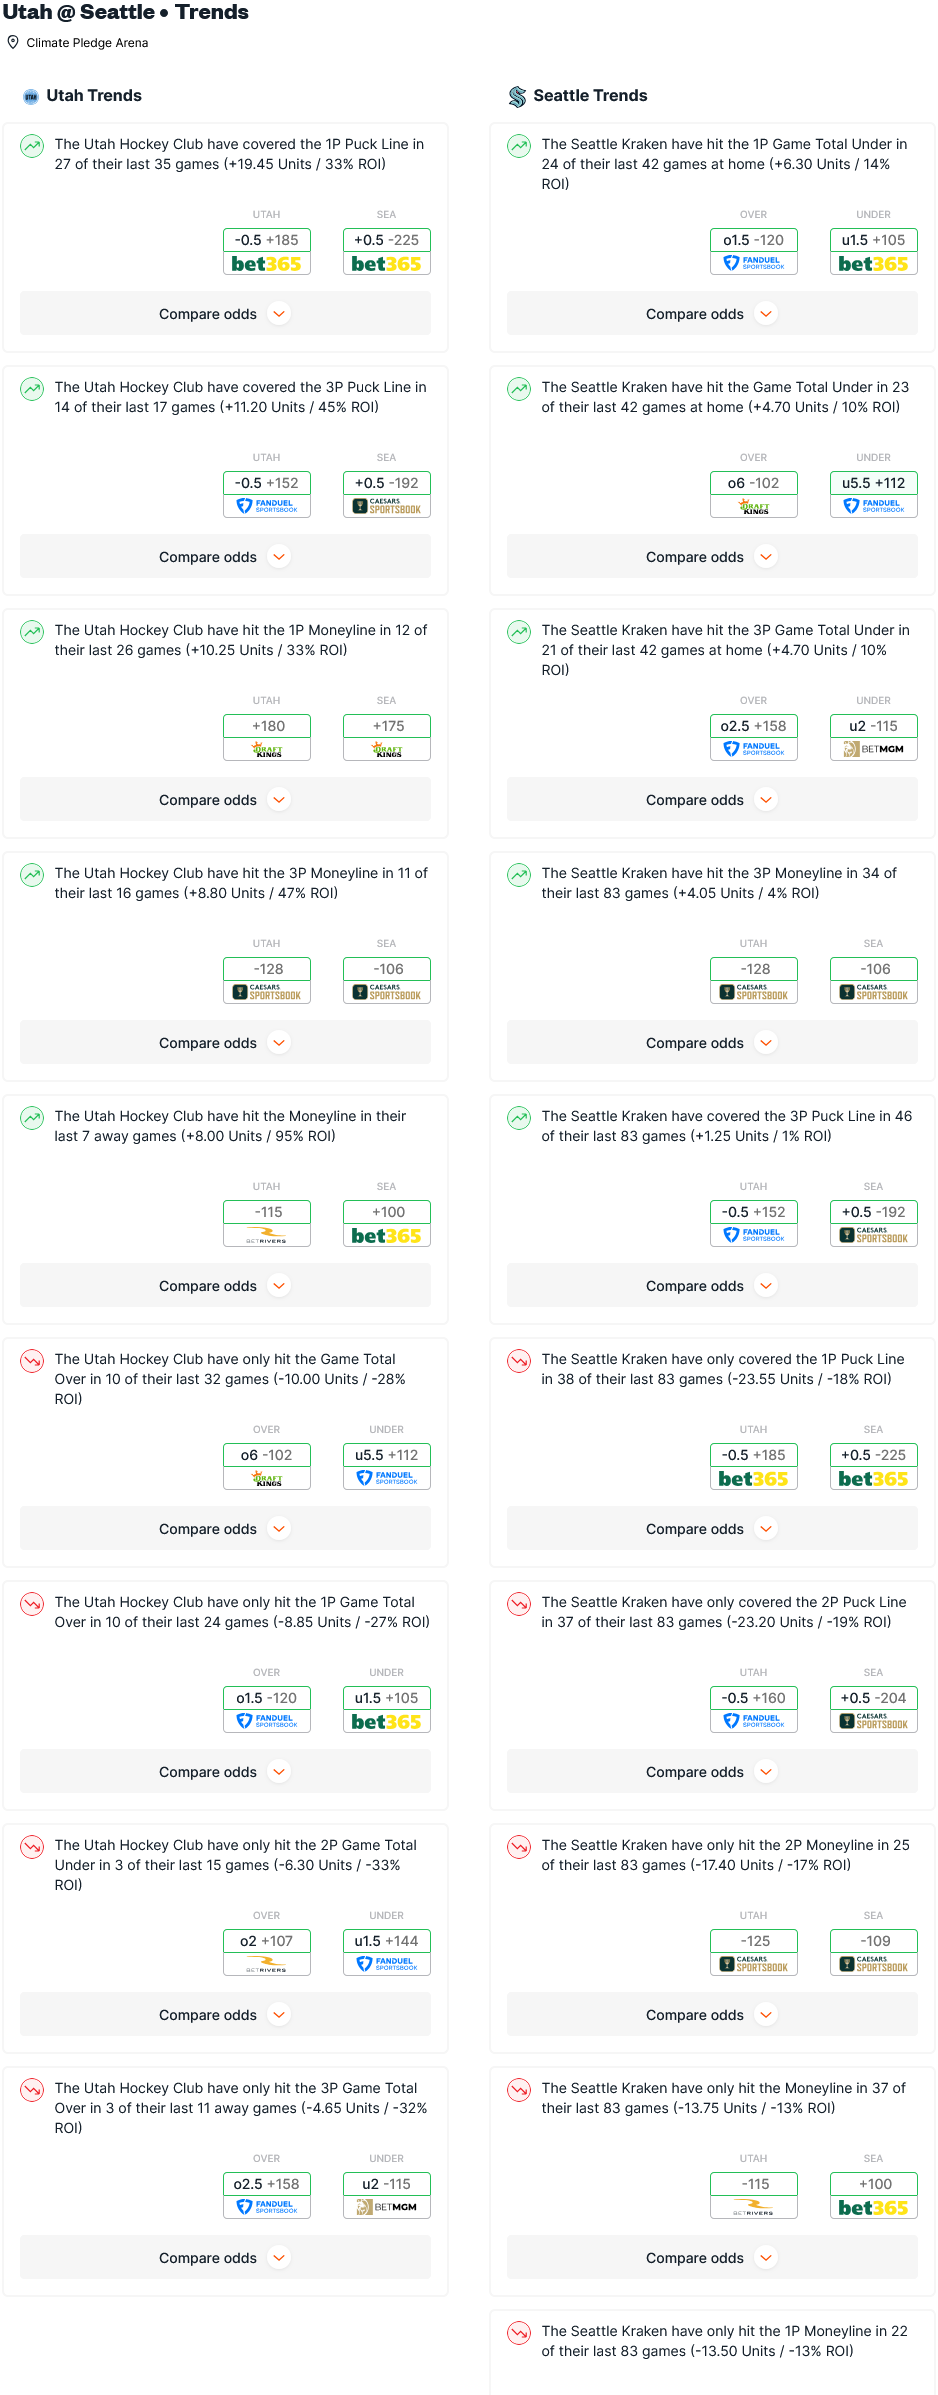The image size is (938, 2395).
Task: Click the Utah team logo icon
Action: pyautogui.click(x=31, y=96)
